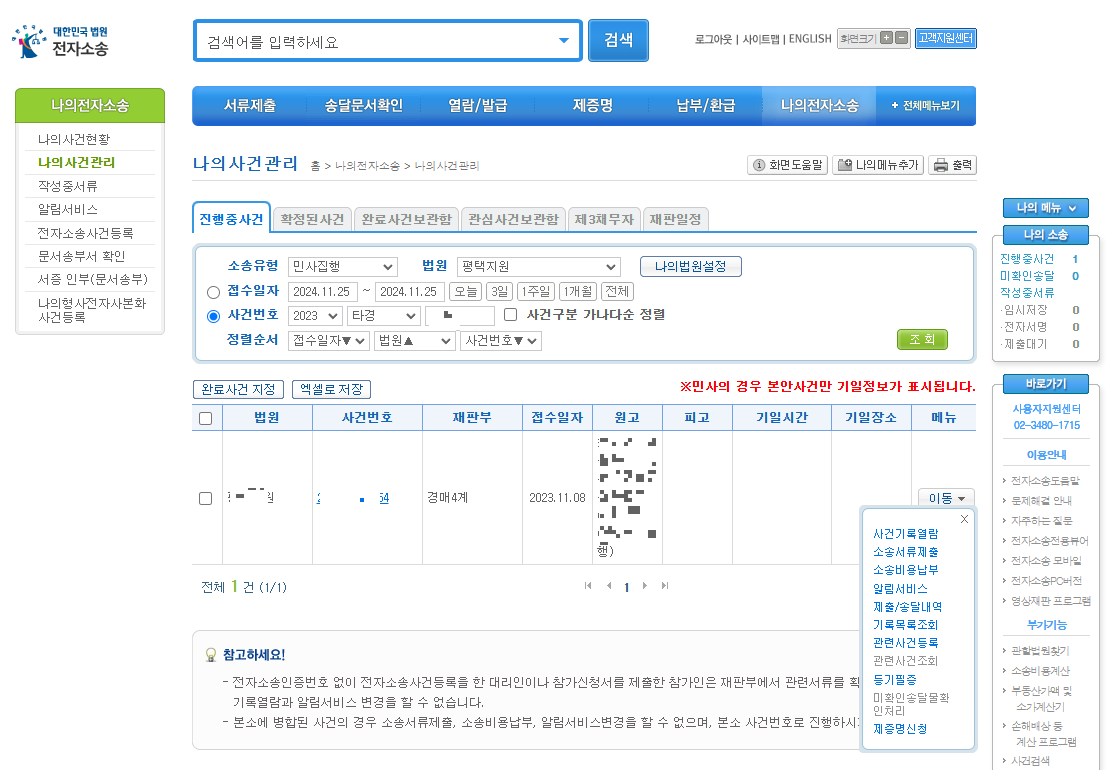1111x770 pixels.
Task: Toggle the select-all checkbox in table header
Action: tap(206, 417)
